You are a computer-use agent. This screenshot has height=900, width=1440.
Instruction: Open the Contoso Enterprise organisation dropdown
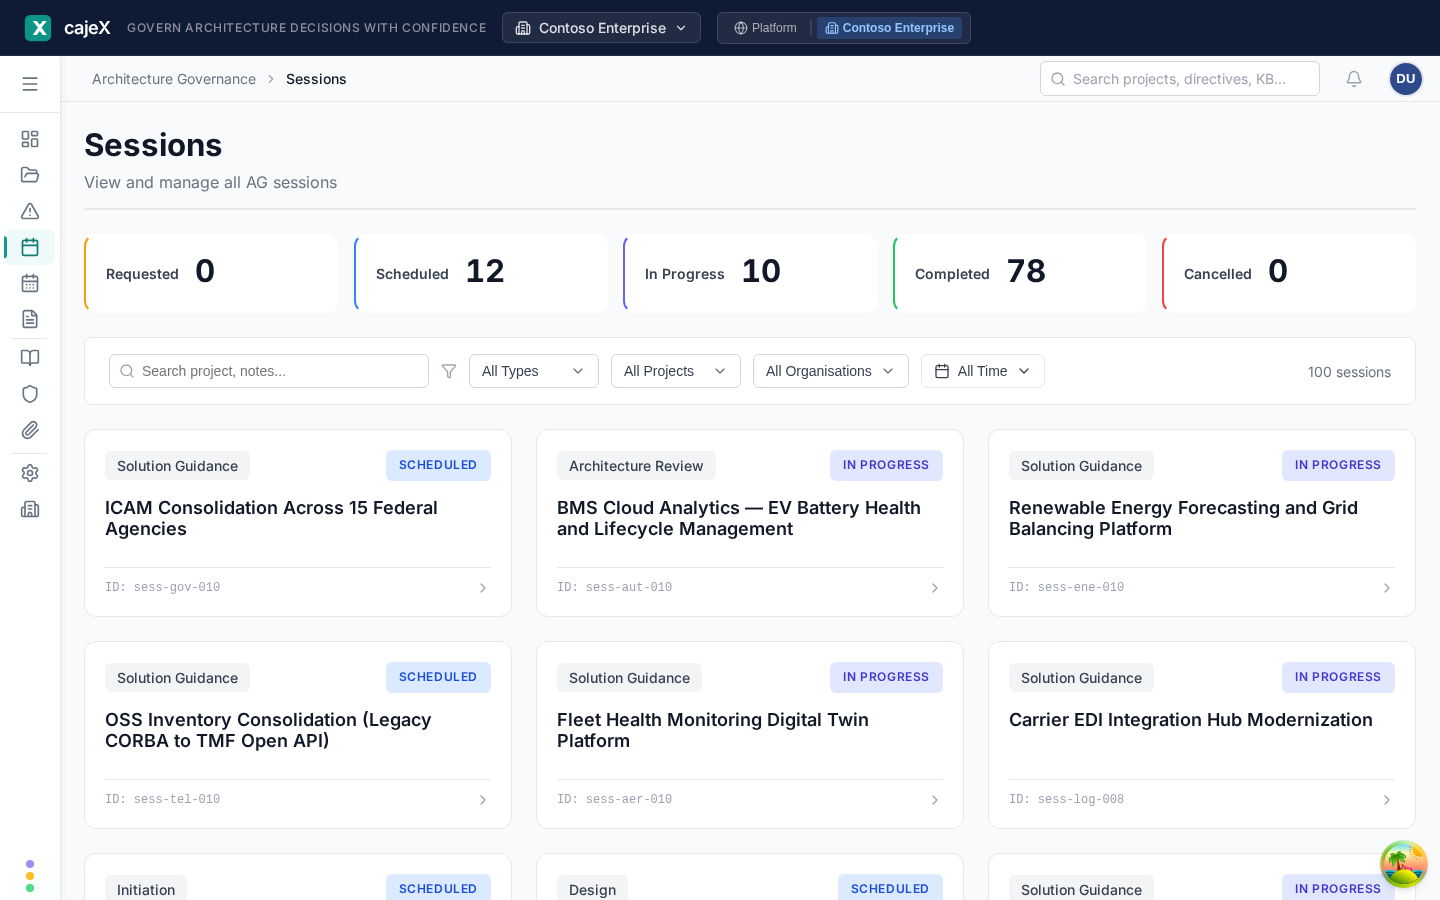click(601, 28)
